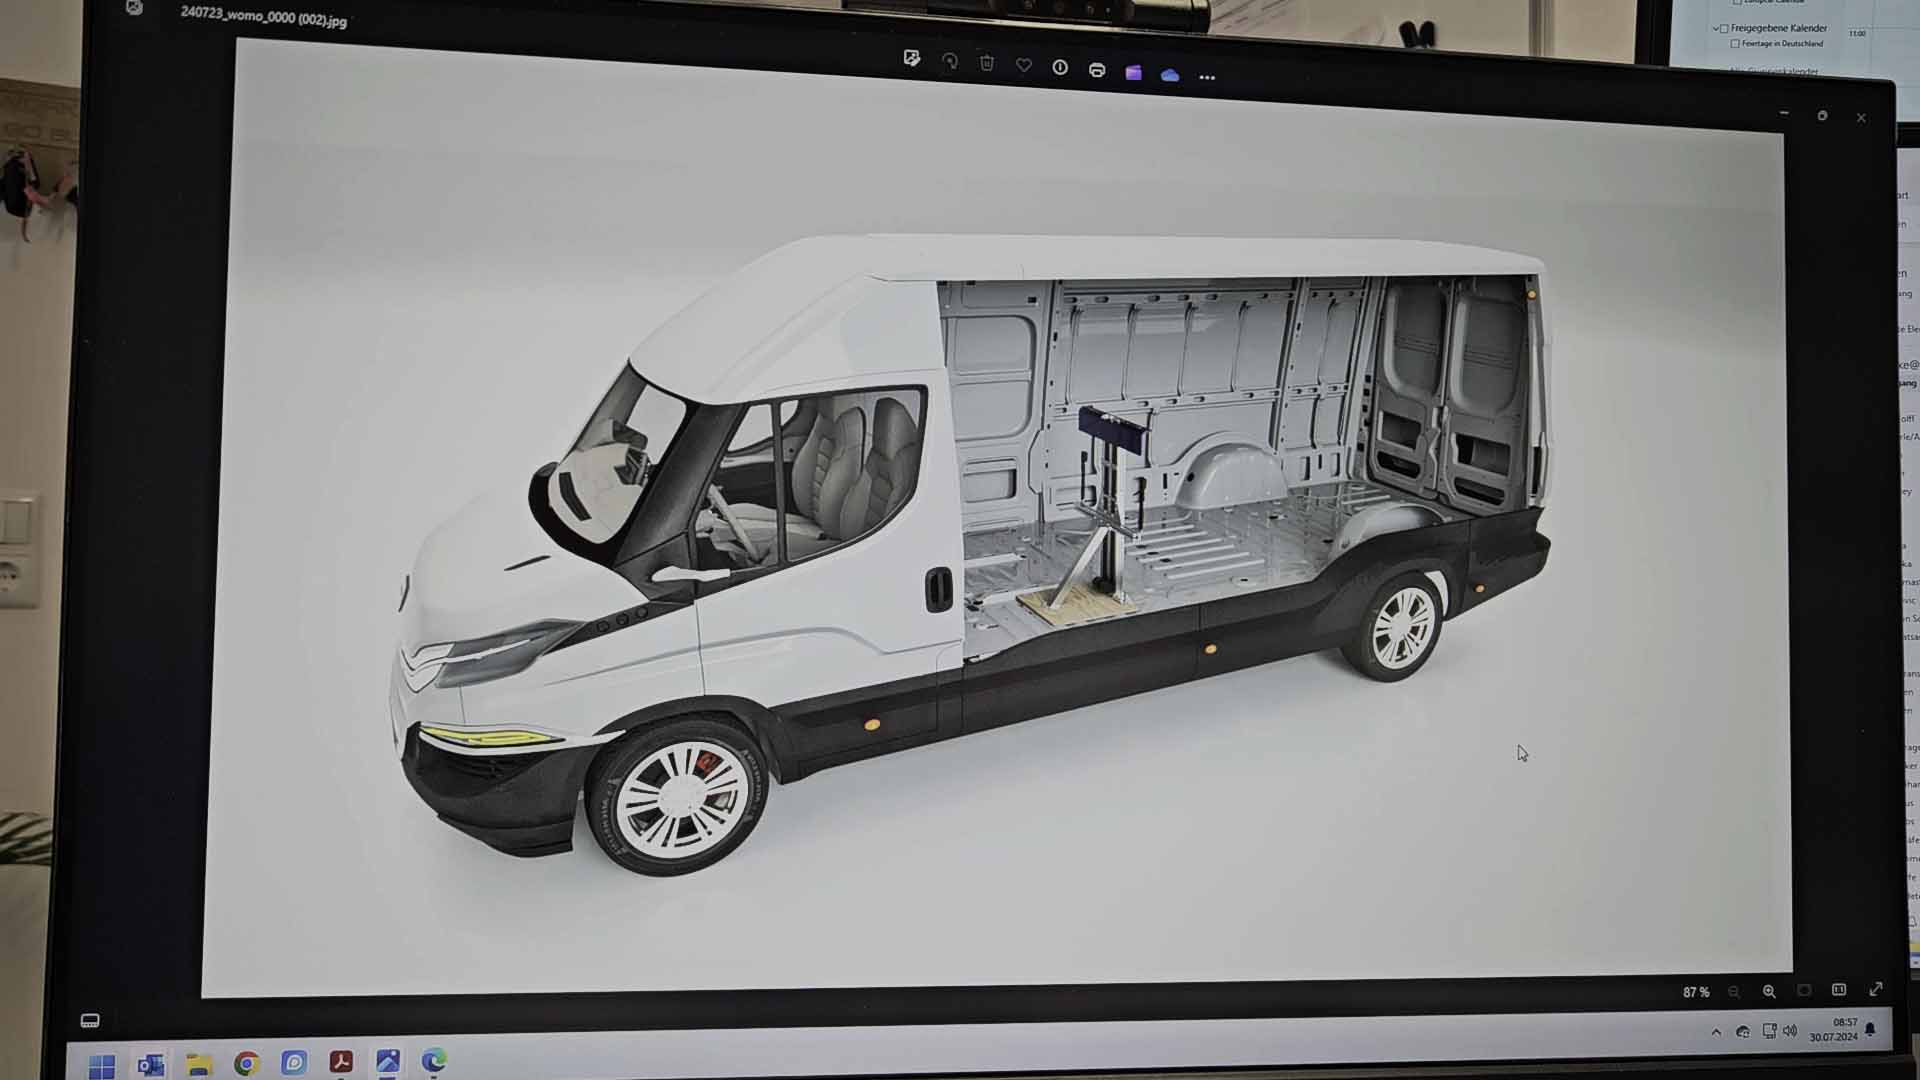This screenshot has width=1920, height=1080.
Task: Toggle the filmstrip icon at bottom left
Action: click(90, 1020)
